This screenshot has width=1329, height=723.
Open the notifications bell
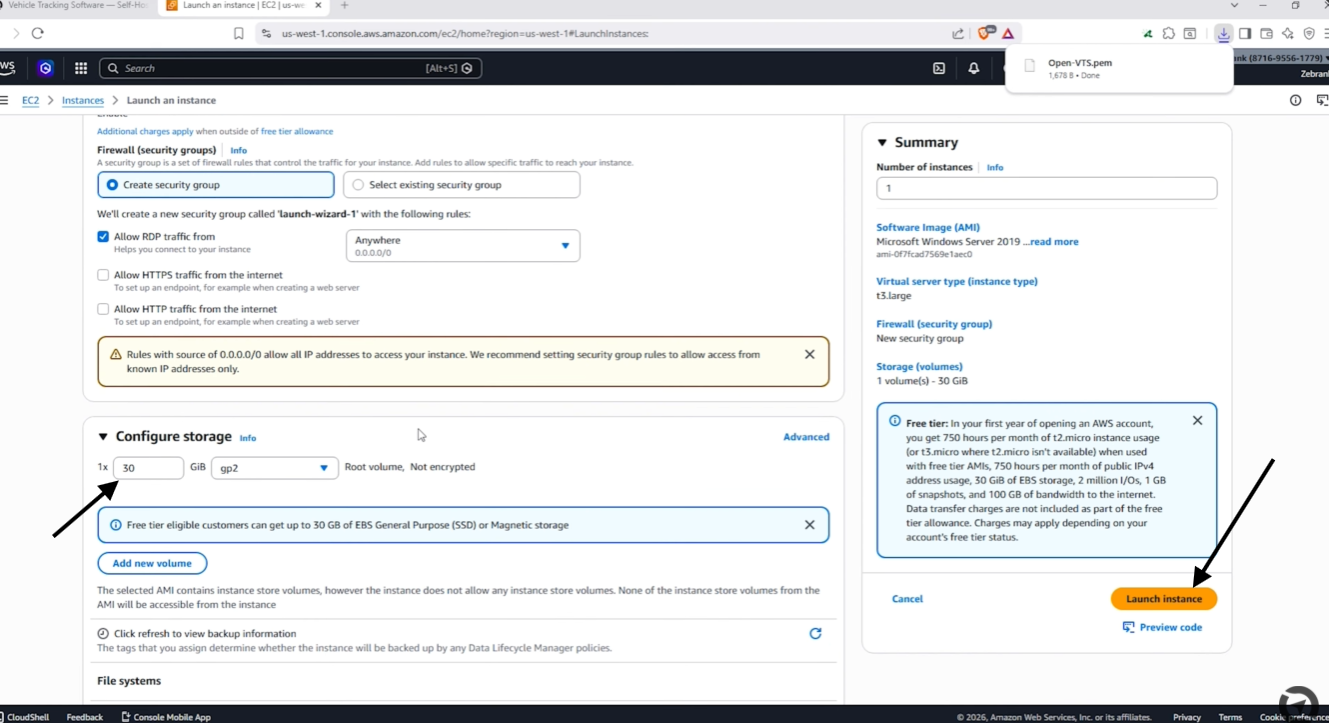click(973, 68)
